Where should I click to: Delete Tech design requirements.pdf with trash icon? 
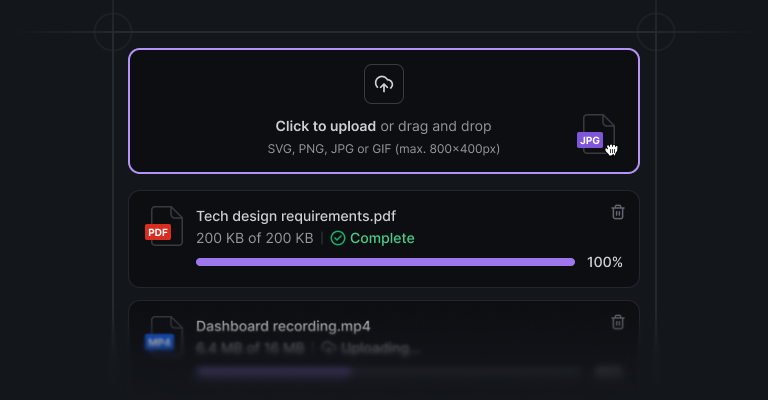click(x=618, y=212)
